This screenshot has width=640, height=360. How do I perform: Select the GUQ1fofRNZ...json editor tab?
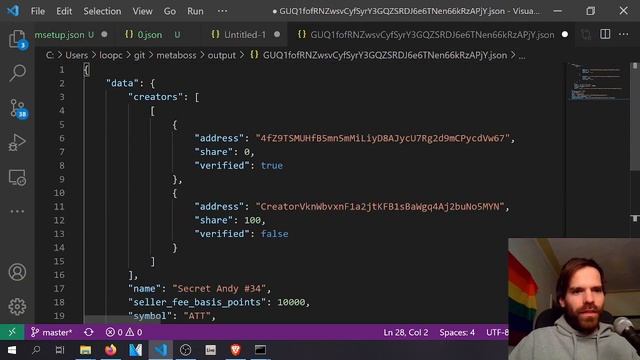(432, 35)
